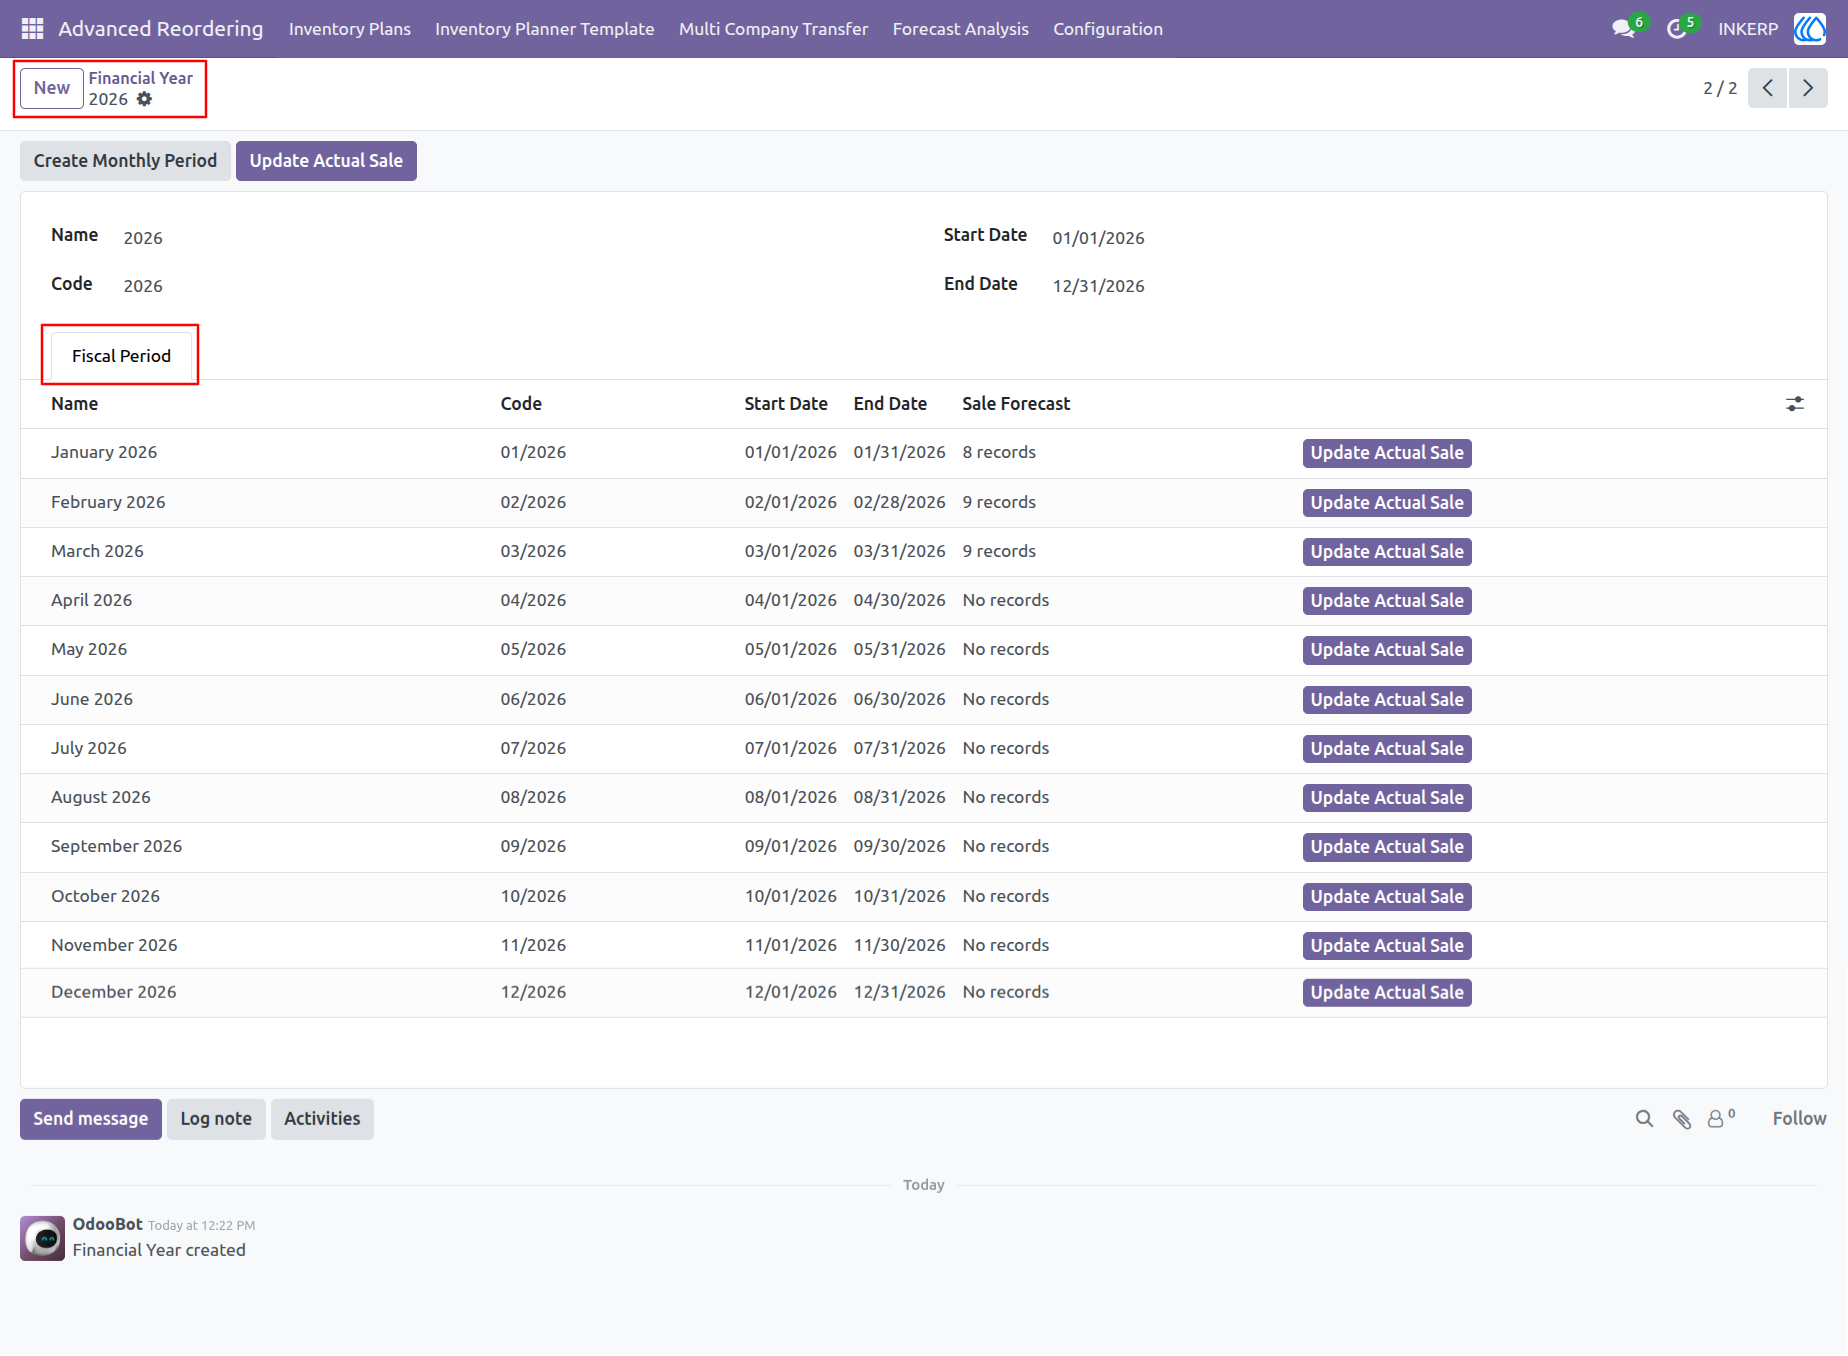Click the top Update Actual Sale button
Image resolution: width=1848 pixels, height=1356 pixels.
pos(326,161)
